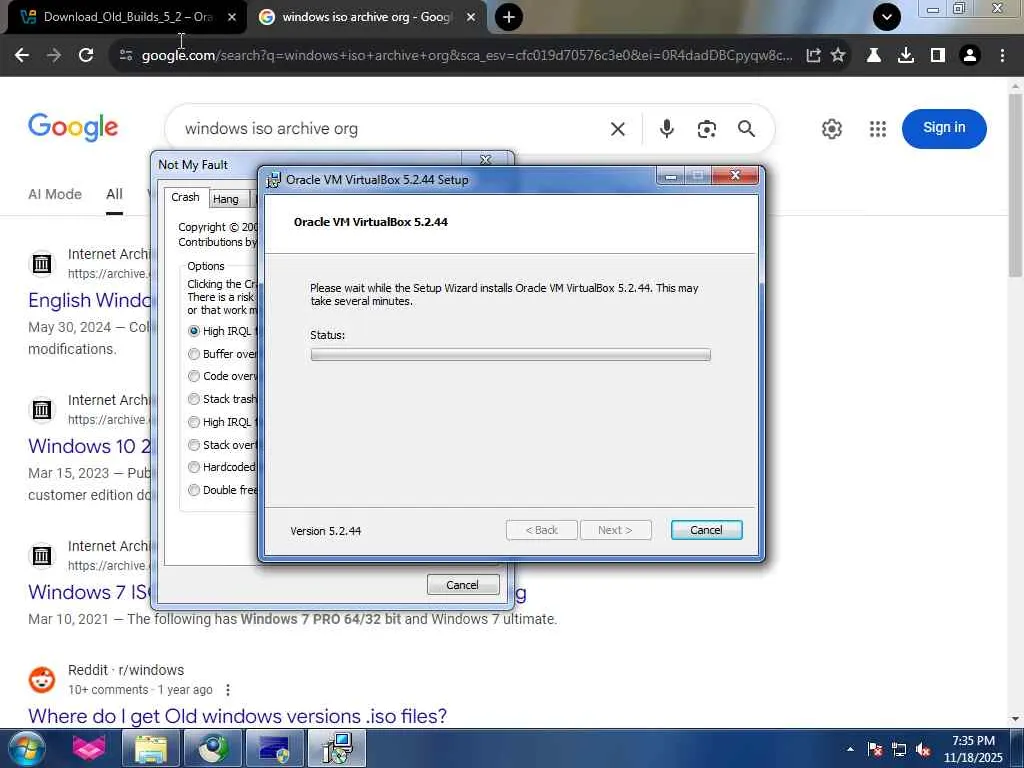This screenshot has height=768, width=1024.
Task: Submit search with magnifier icon
Action: pos(746,129)
